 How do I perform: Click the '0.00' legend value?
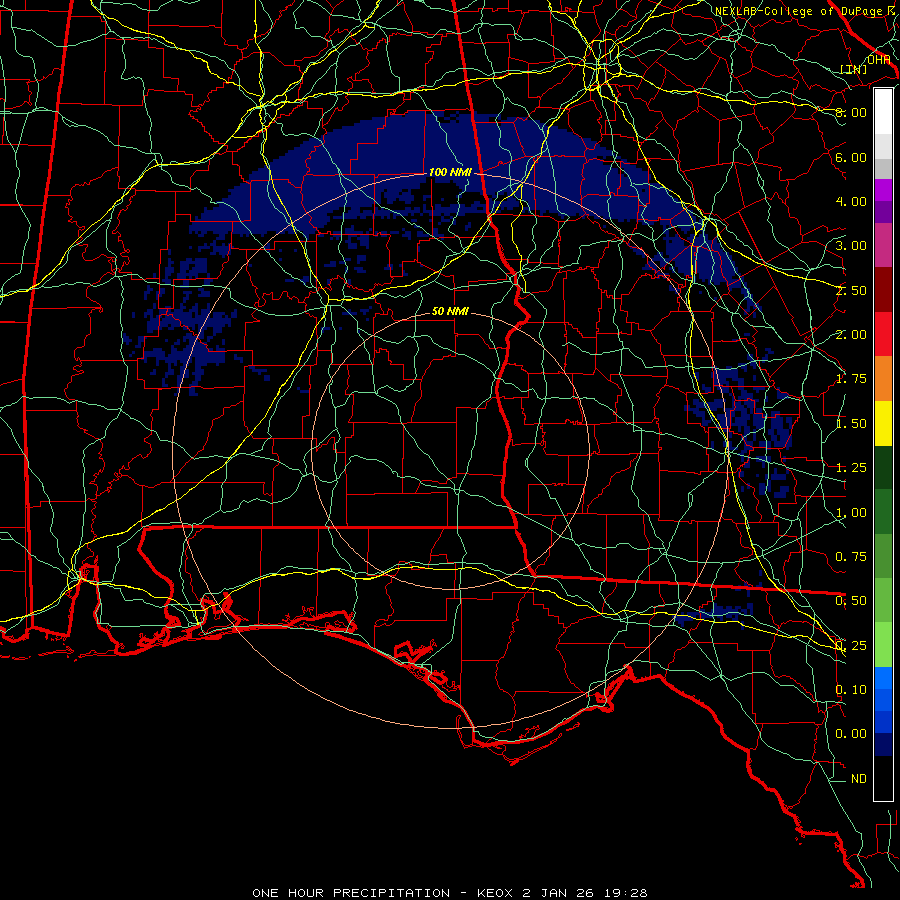[x=851, y=734]
